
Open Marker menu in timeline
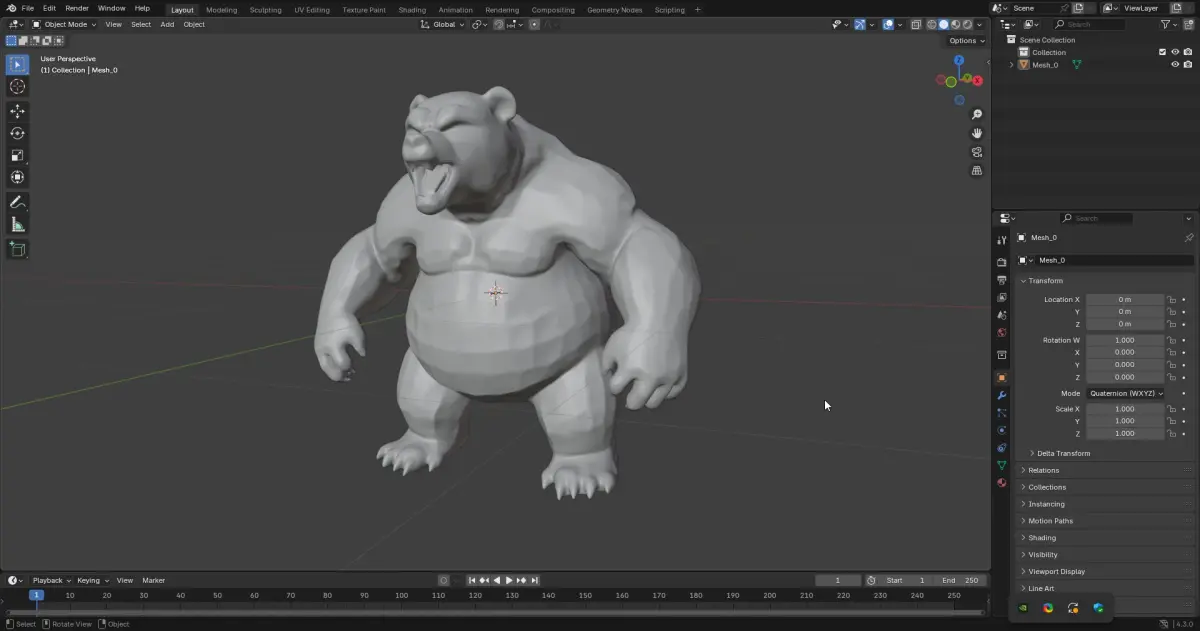(x=153, y=580)
